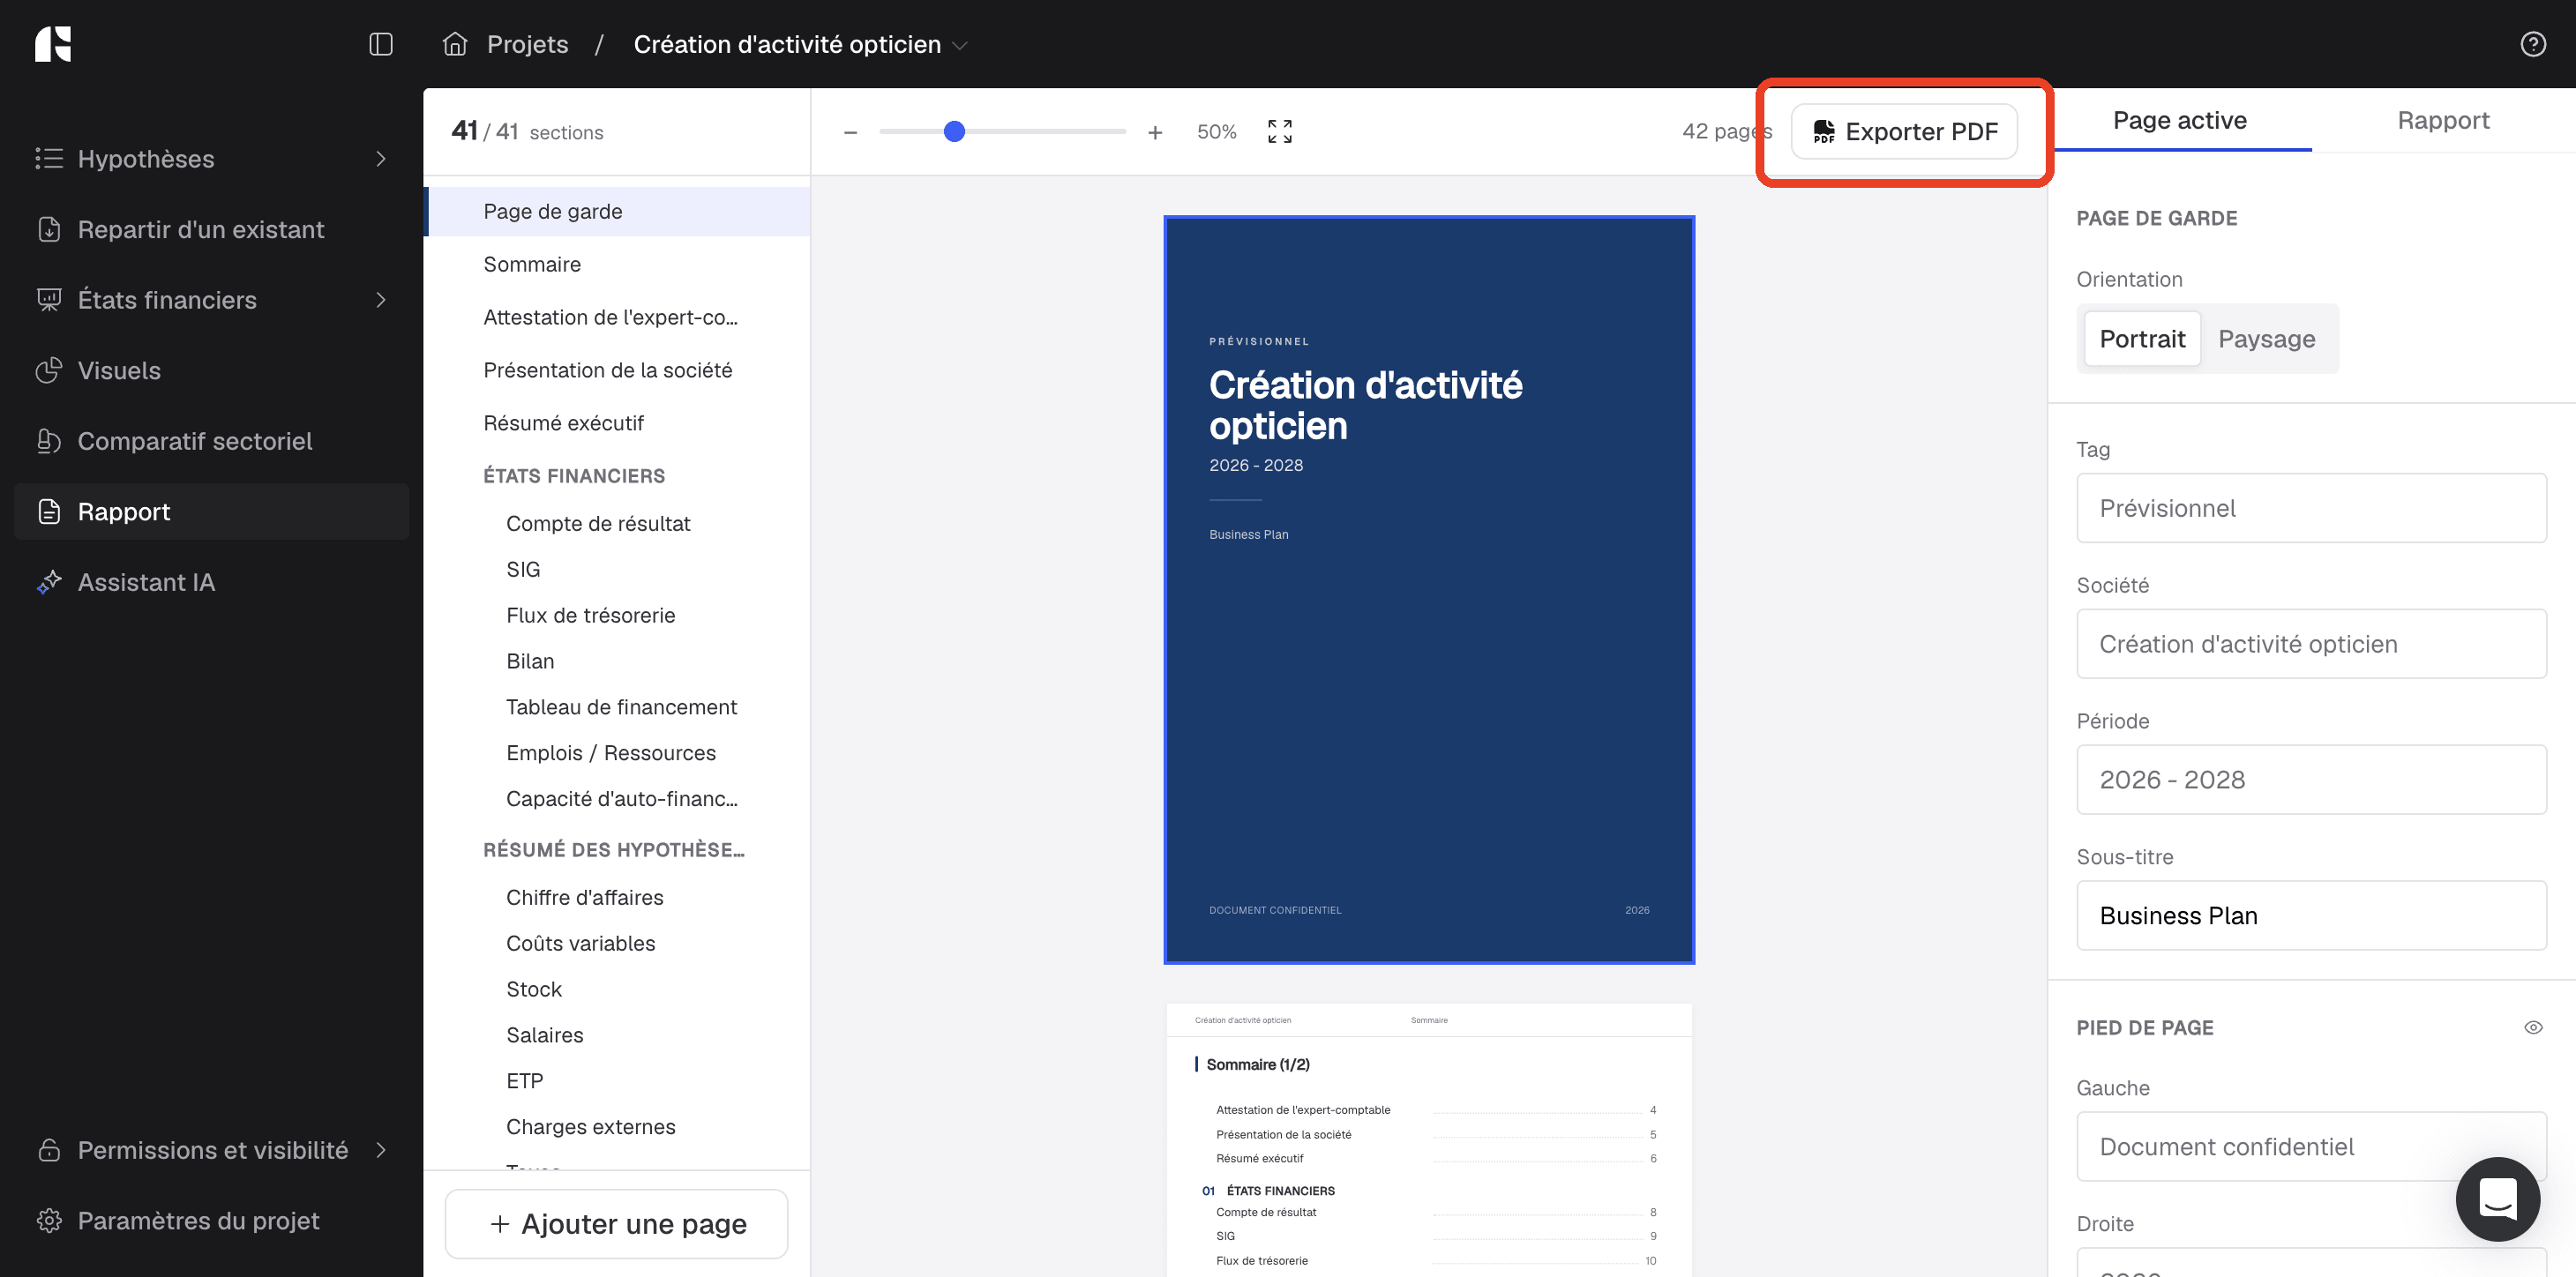The image size is (2576, 1277).
Task: Click the Rapport document icon in sidebar
Action: tap(49, 511)
